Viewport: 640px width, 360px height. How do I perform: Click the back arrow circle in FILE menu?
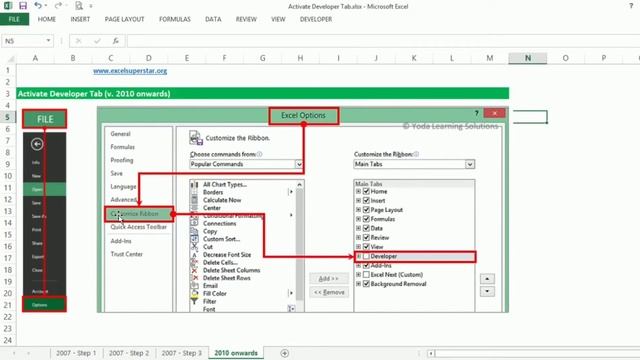click(x=37, y=144)
